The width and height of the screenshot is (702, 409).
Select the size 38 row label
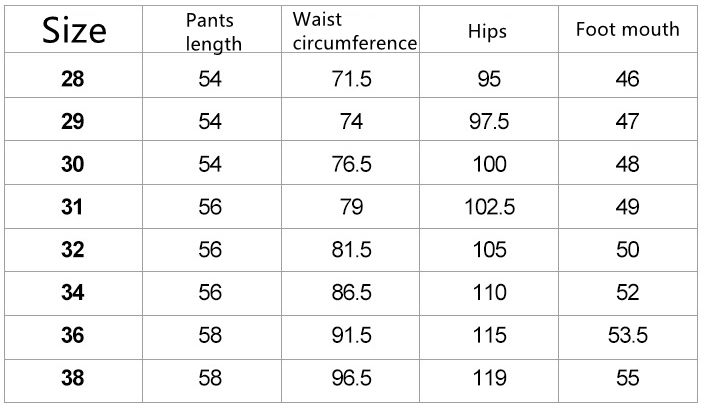coord(73,378)
